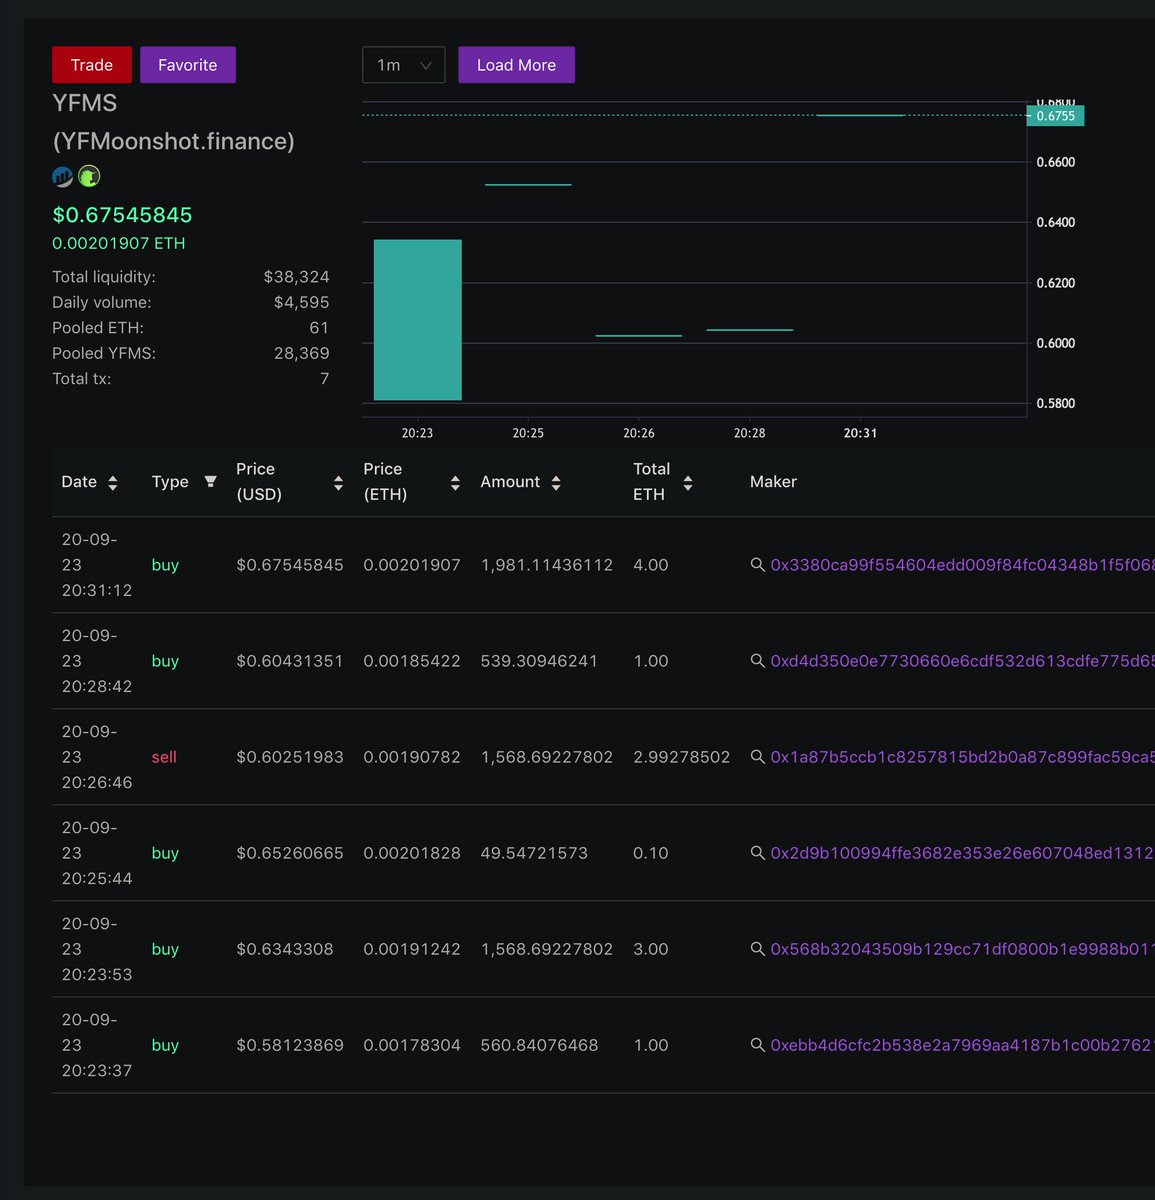Click the Daily volume value $4,595

tap(301, 302)
